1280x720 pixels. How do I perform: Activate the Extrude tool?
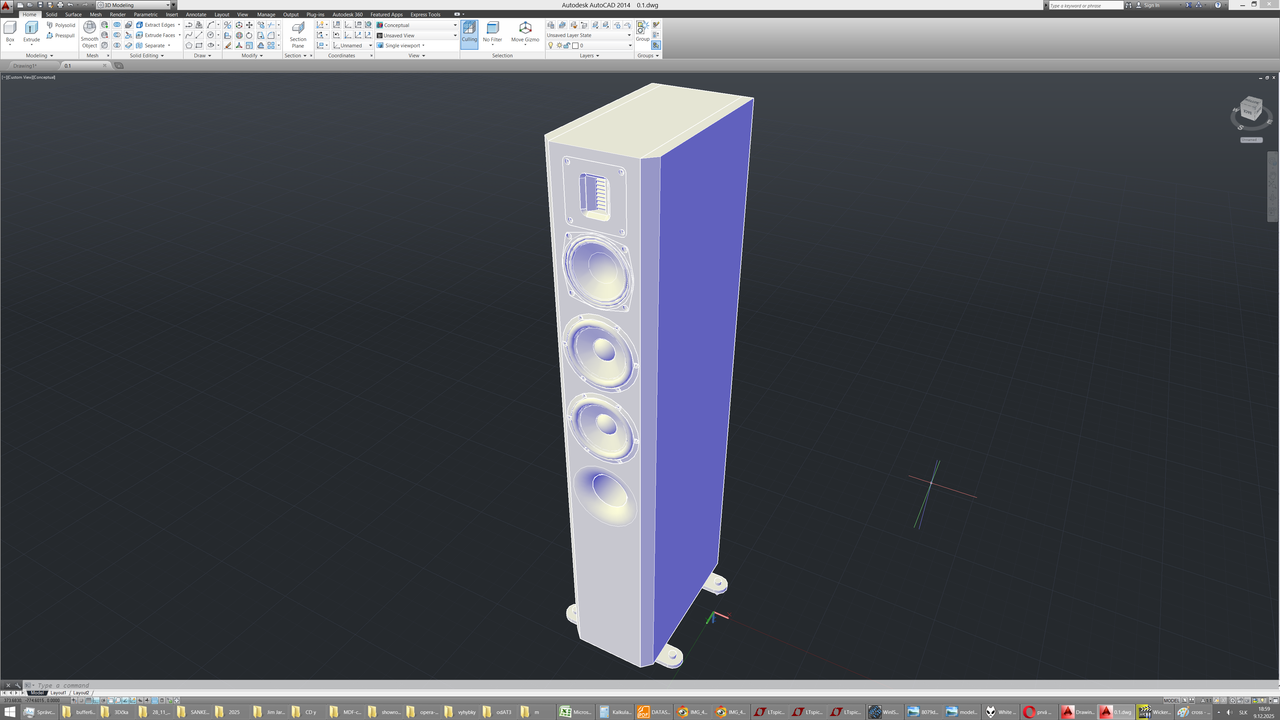coord(31,32)
